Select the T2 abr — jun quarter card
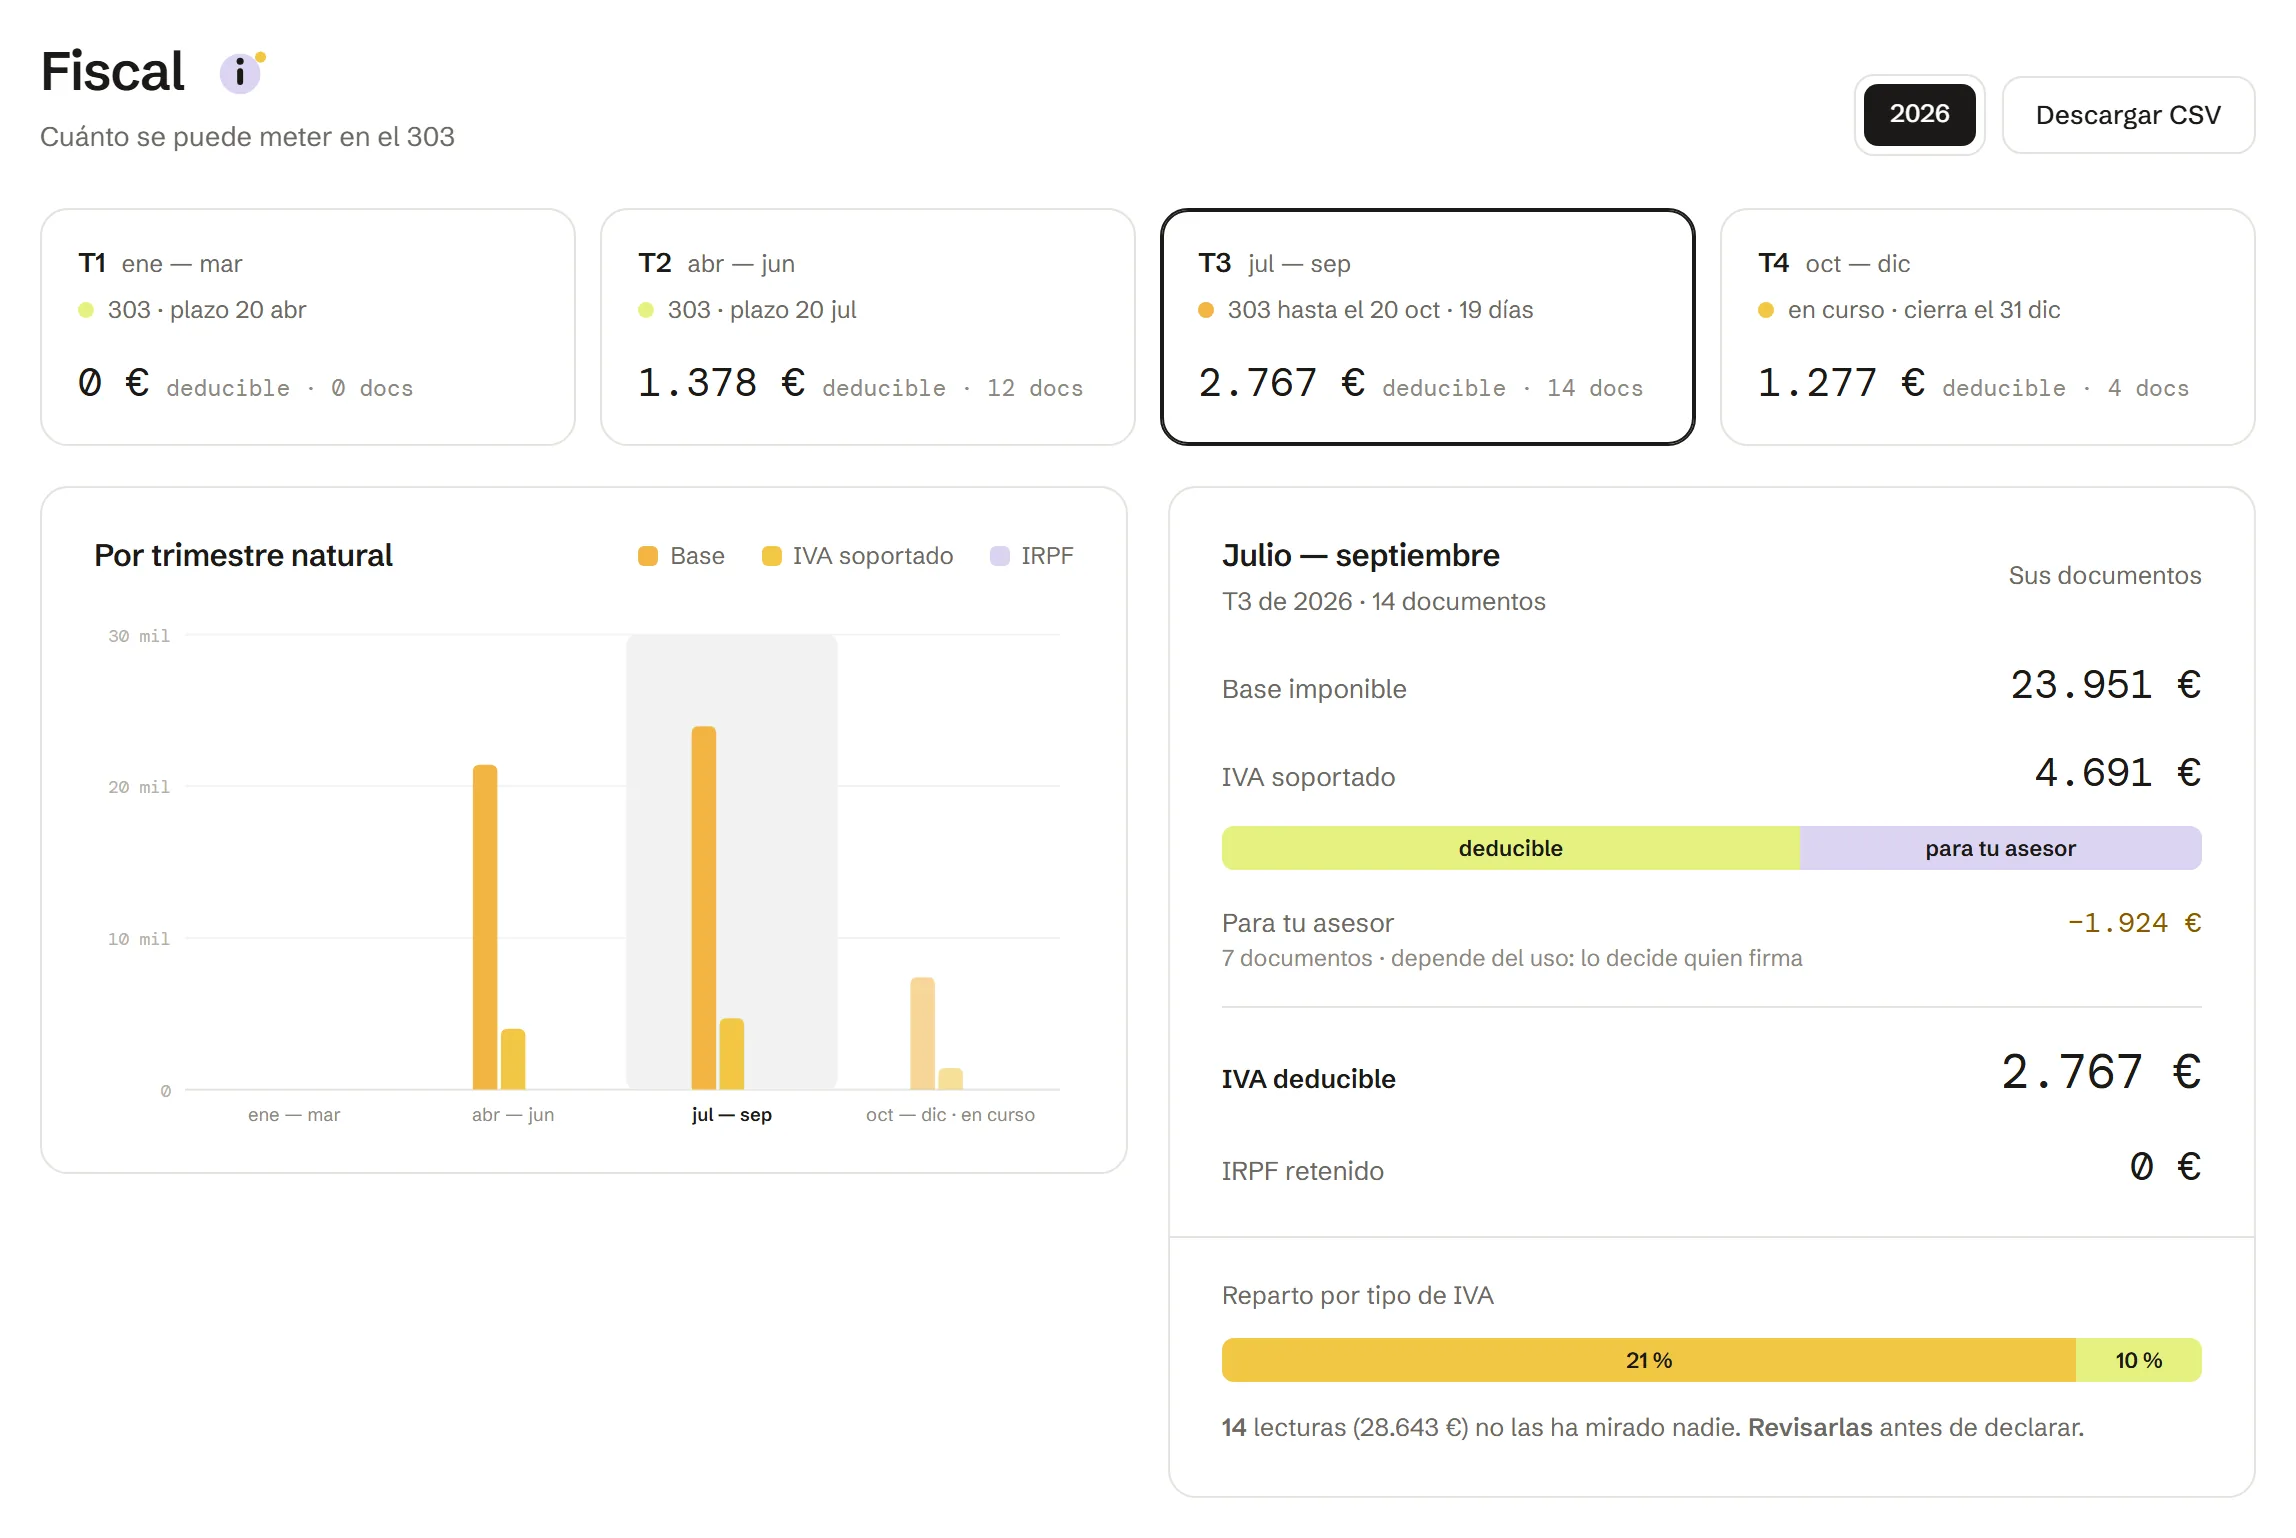The height and width of the screenshot is (1538, 2296). (x=868, y=327)
